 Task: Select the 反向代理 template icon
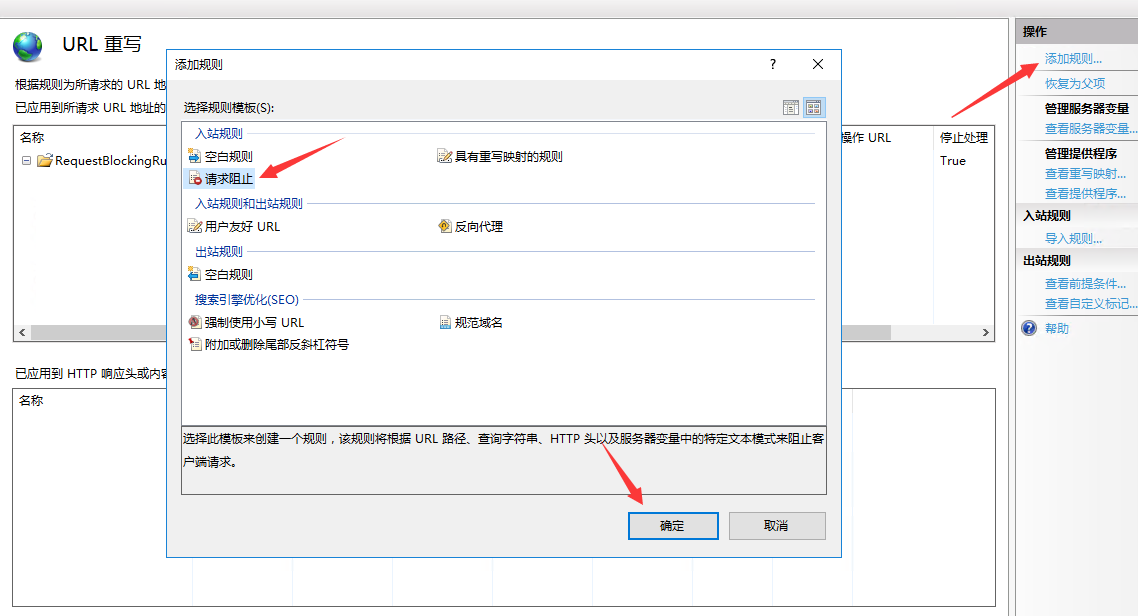[445, 227]
